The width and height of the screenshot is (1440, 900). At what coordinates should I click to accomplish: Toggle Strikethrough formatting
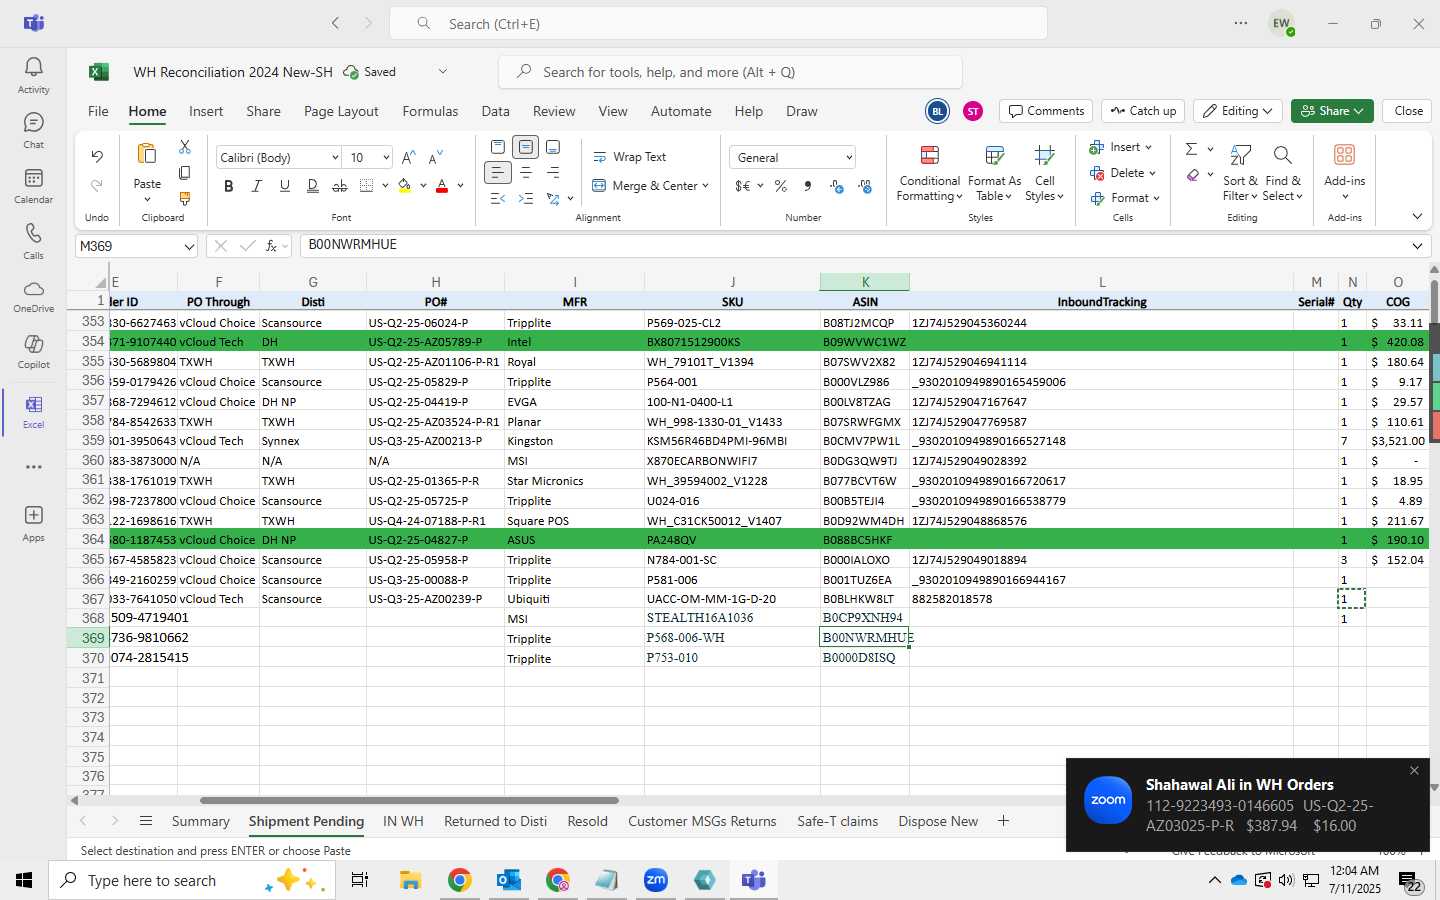pyautogui.click(x=340, y=186)
